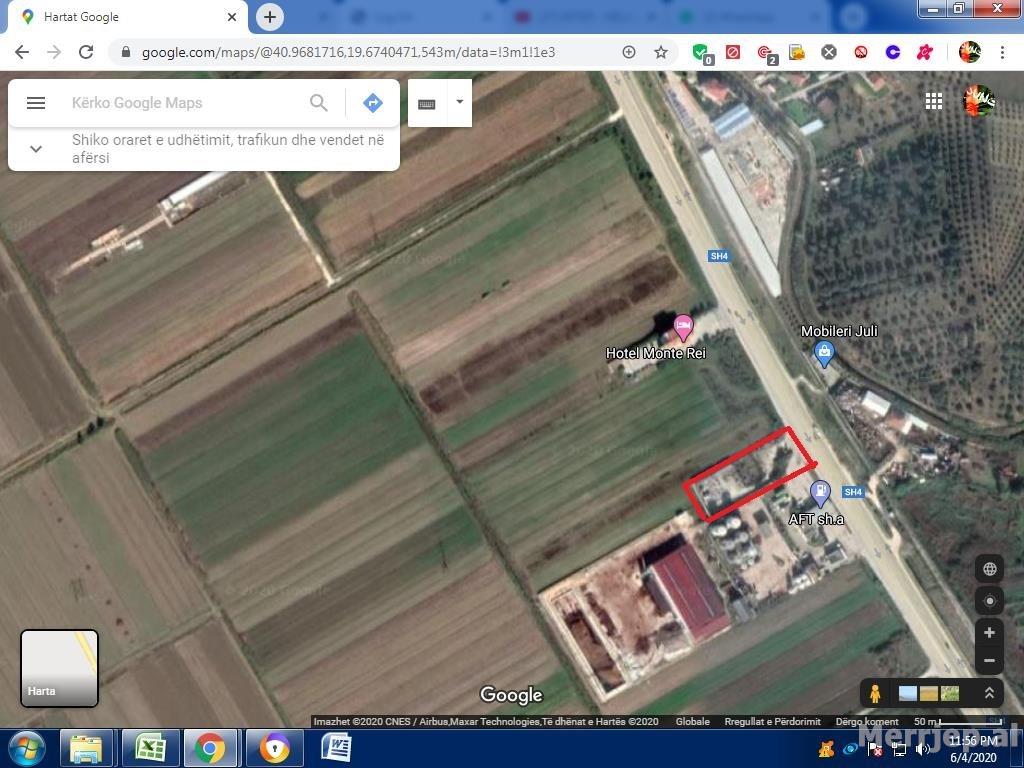Click the my location target icon
1024x768 pixels.
pos(989,600)
